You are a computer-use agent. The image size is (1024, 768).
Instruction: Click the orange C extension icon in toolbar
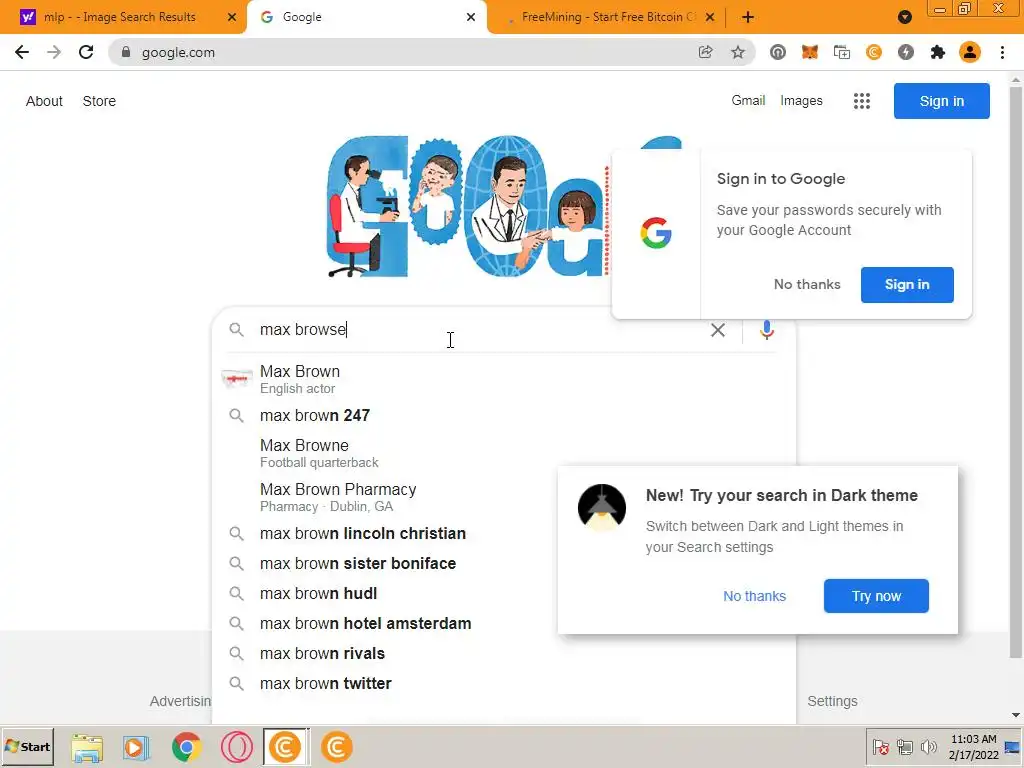(874, 52)
